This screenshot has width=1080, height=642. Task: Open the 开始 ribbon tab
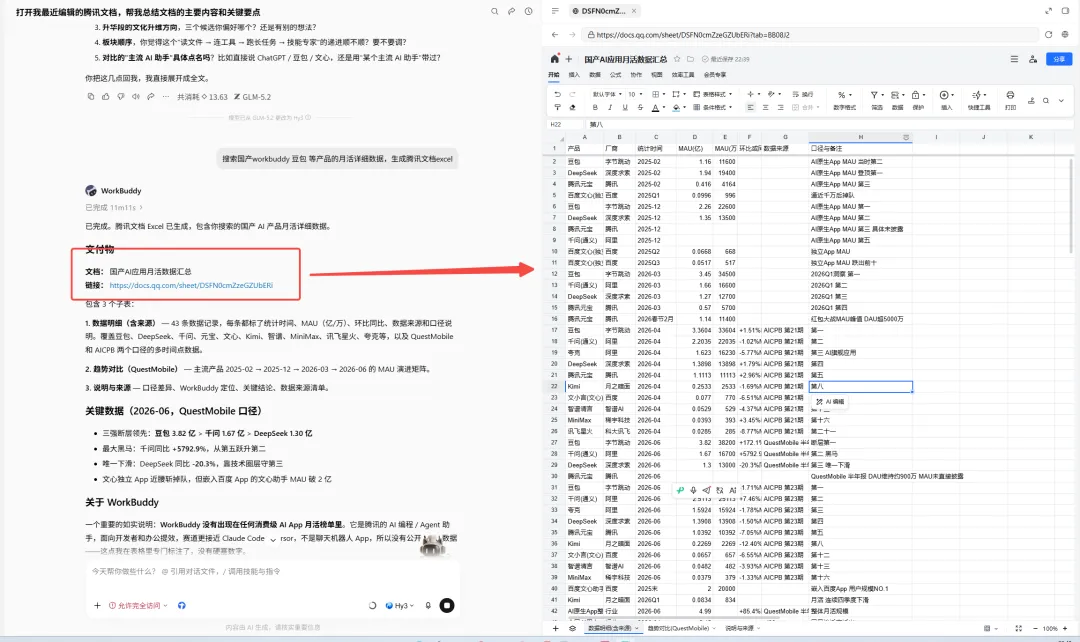(x=554, y=74)
